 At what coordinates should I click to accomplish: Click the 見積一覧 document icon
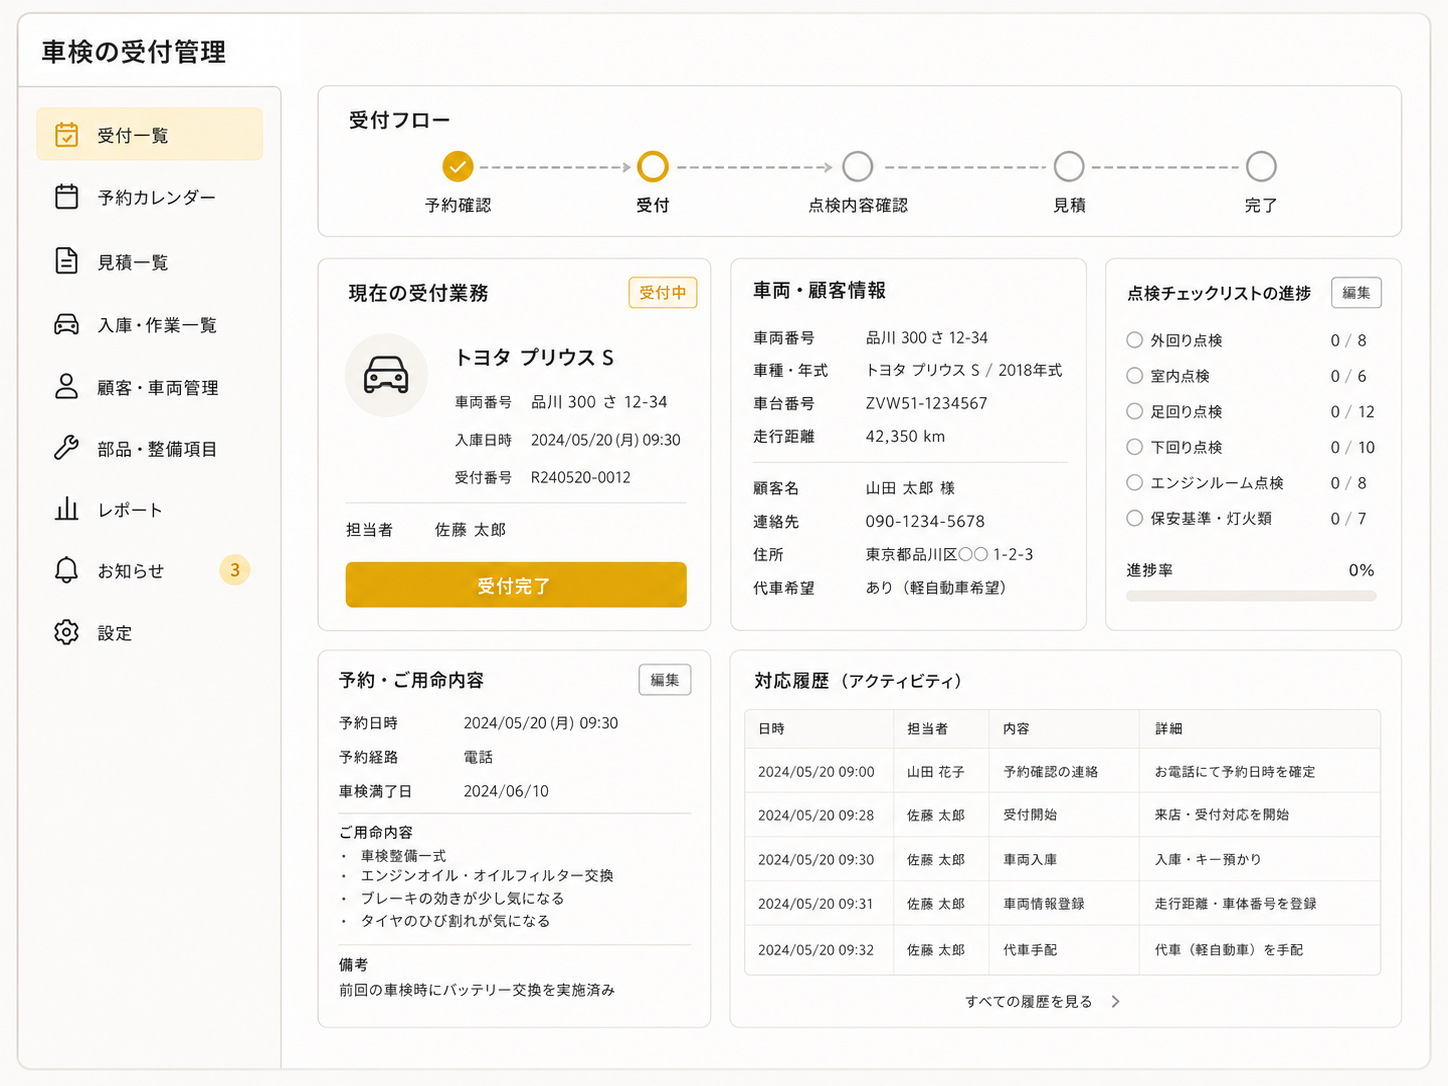(x=66, y=261)
